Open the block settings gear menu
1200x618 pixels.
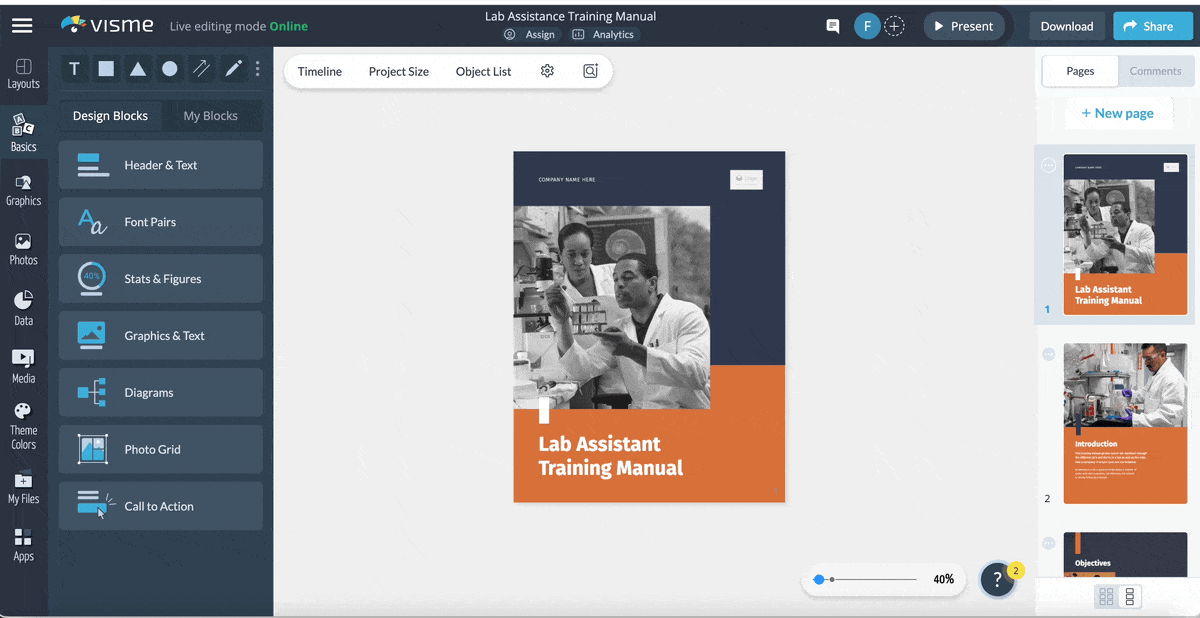pyautogui.click(x=546, y=71)
